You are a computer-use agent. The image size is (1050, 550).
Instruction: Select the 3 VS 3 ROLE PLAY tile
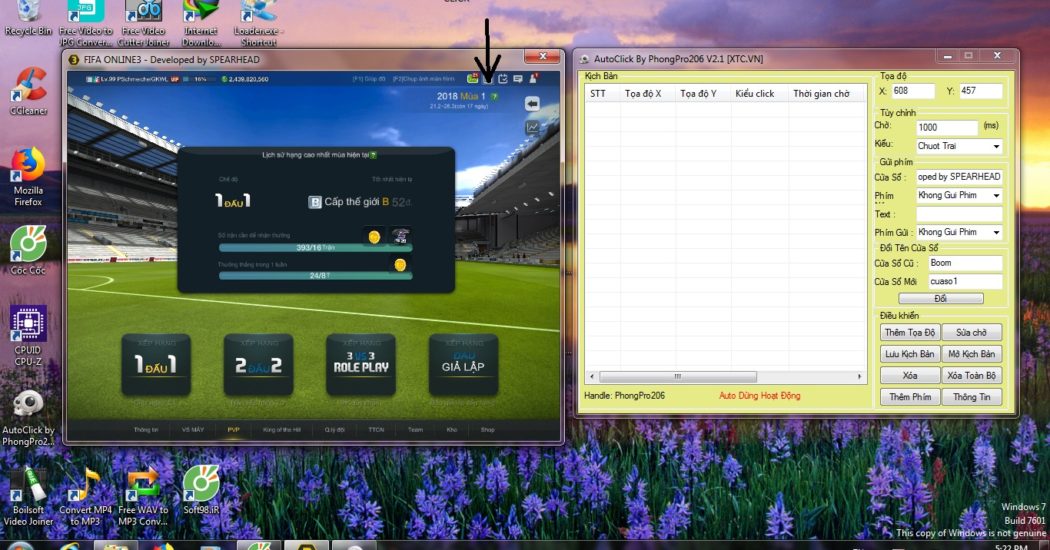[360, 364]
